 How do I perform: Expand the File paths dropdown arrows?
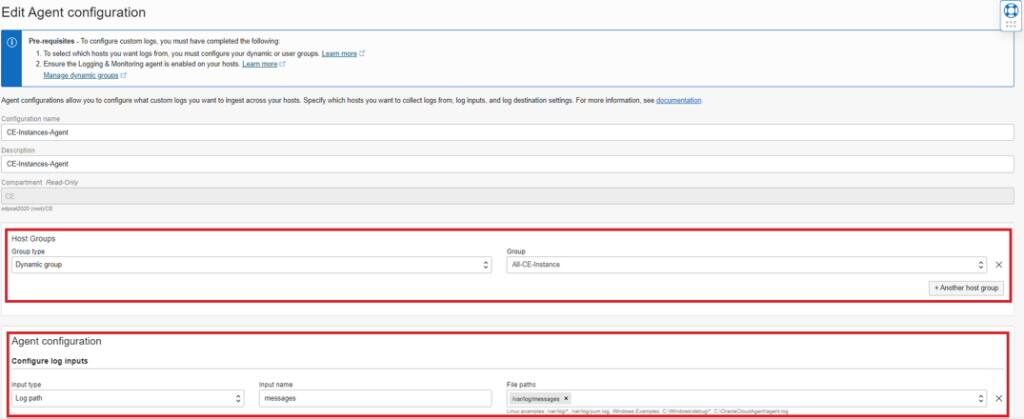(981, 398)
